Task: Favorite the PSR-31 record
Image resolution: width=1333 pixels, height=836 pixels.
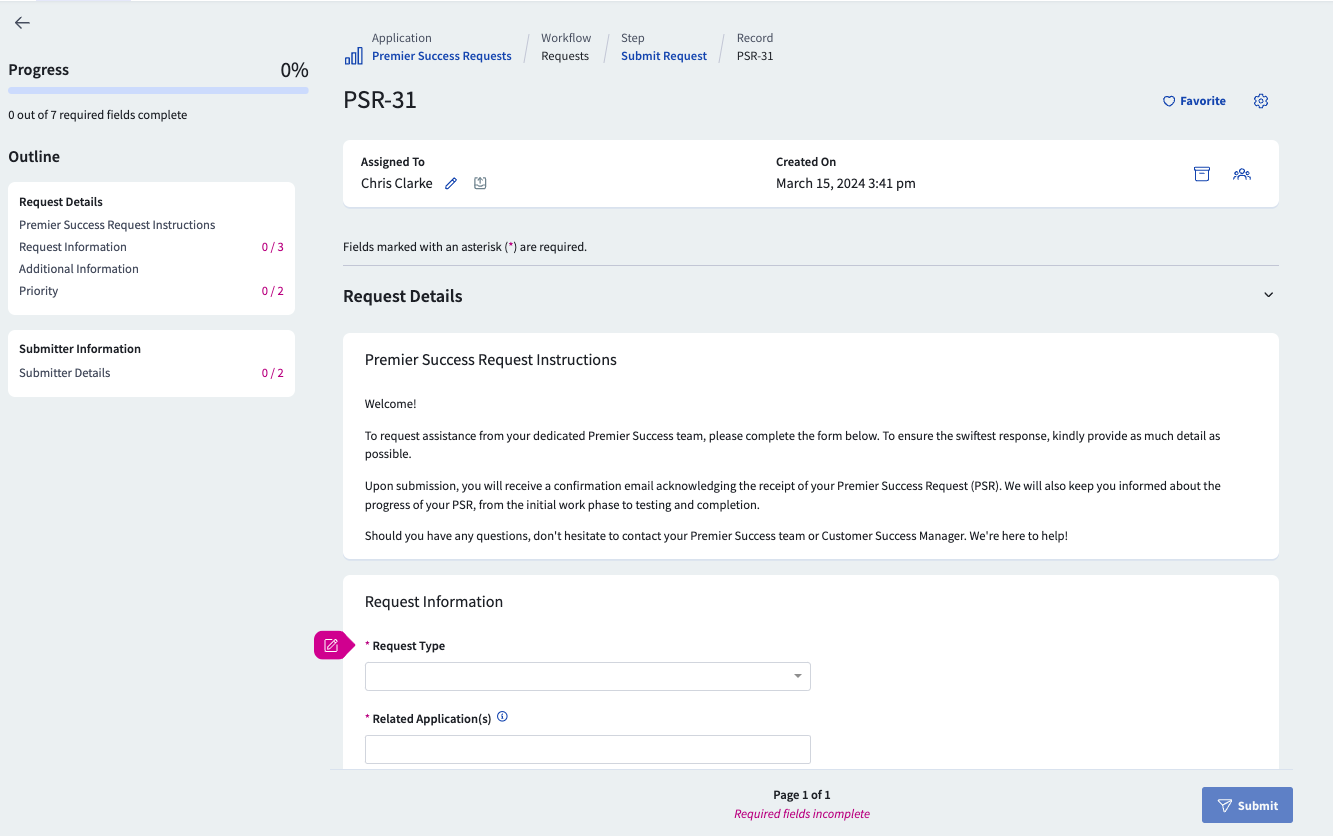Action: click(x=1193, y=100)
